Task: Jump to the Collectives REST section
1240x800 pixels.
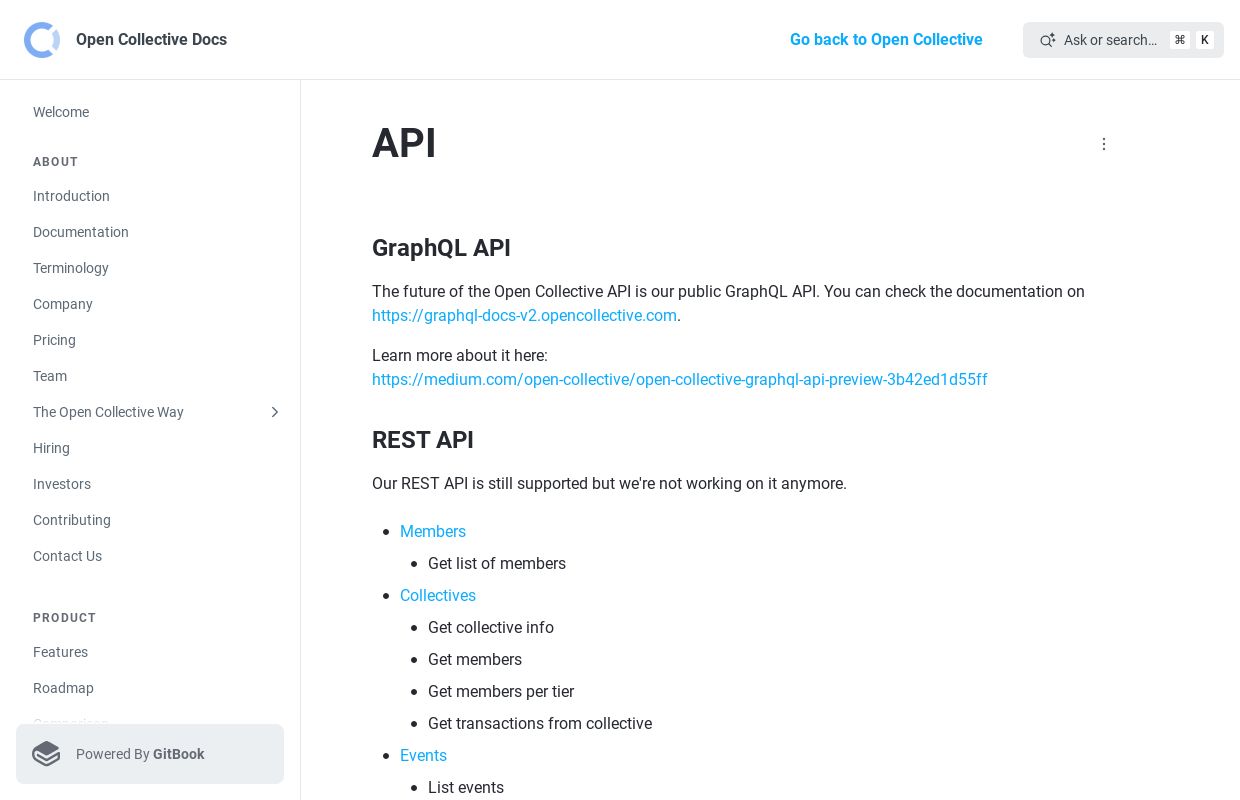Action: tap(438, 596)
